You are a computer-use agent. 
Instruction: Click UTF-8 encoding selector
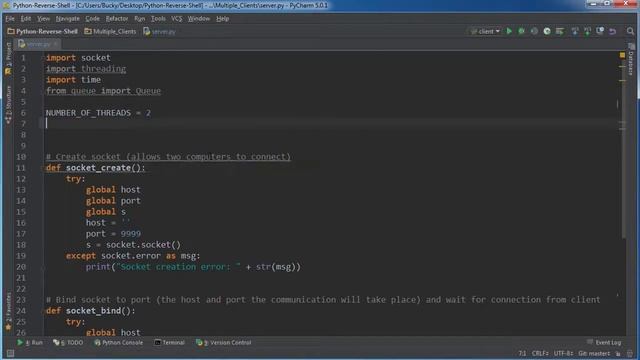[563, 353]
